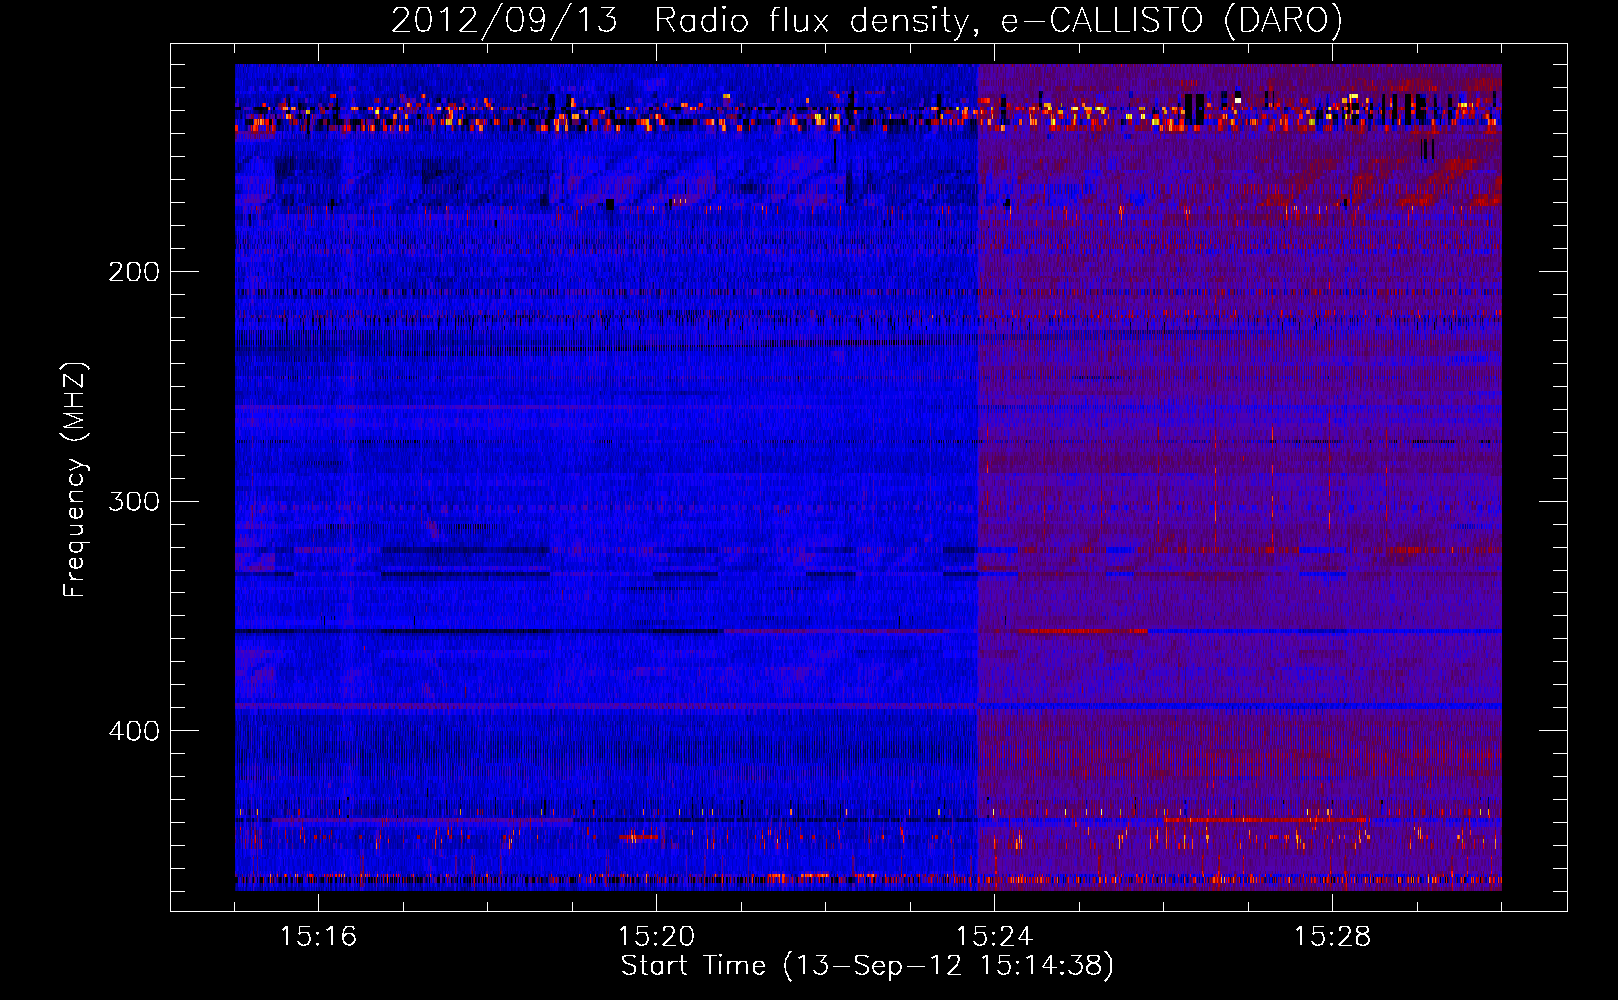Image resolution: width=1618 pixels, height=1000 pixels.
Task: Click the 15:16 time tick label
Action: tap(318, 936)
